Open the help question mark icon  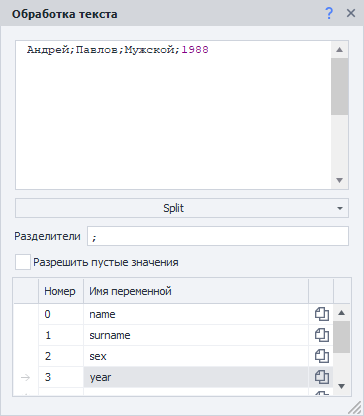click(x=329, y=14)
